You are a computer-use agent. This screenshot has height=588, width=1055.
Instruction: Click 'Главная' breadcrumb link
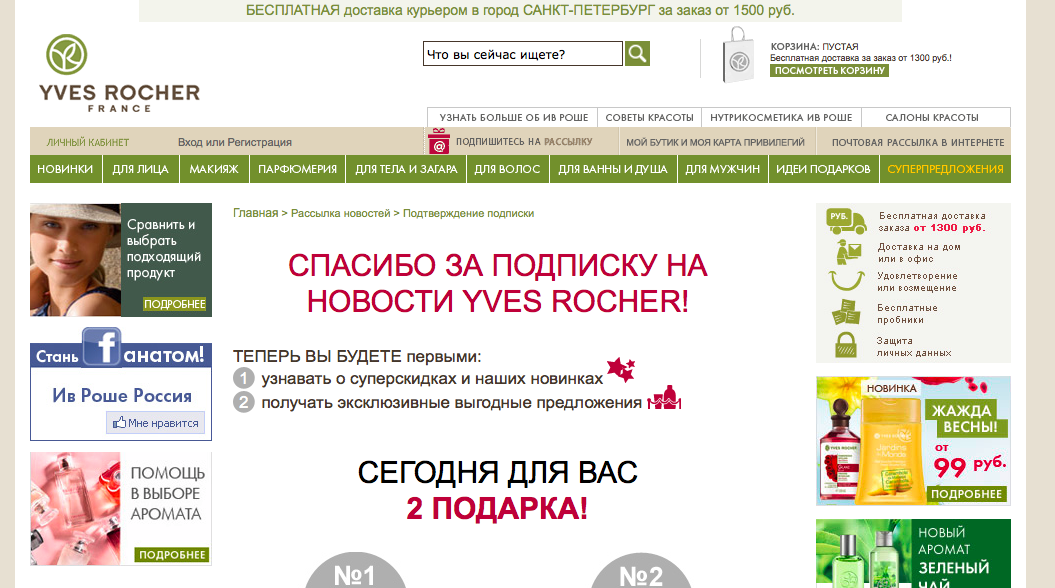tap(256, 213)
